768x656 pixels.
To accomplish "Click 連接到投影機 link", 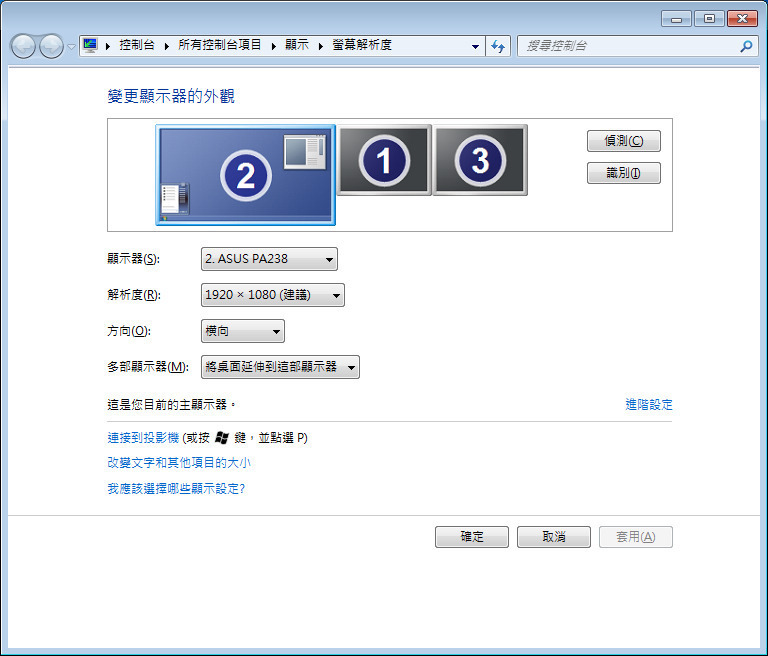I will [143, 437].
